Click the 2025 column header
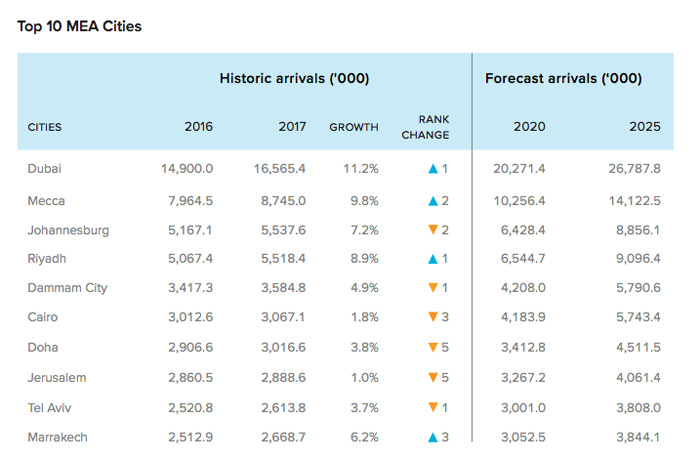This screenshot has width=700, height=460. [645, 127]
